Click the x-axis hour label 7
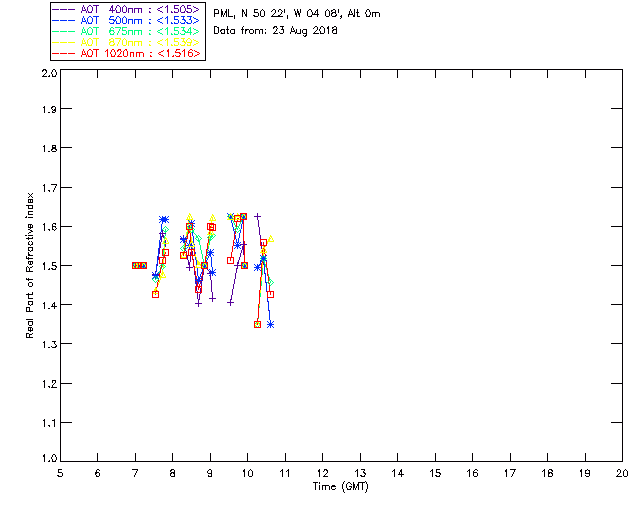Viewport: 640px width, 512px height. point(135,473)
